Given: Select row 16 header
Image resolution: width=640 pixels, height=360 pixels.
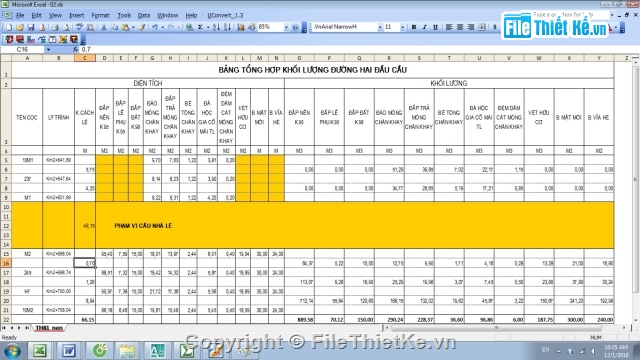Looking at the screenshot, I should [6, 263].
